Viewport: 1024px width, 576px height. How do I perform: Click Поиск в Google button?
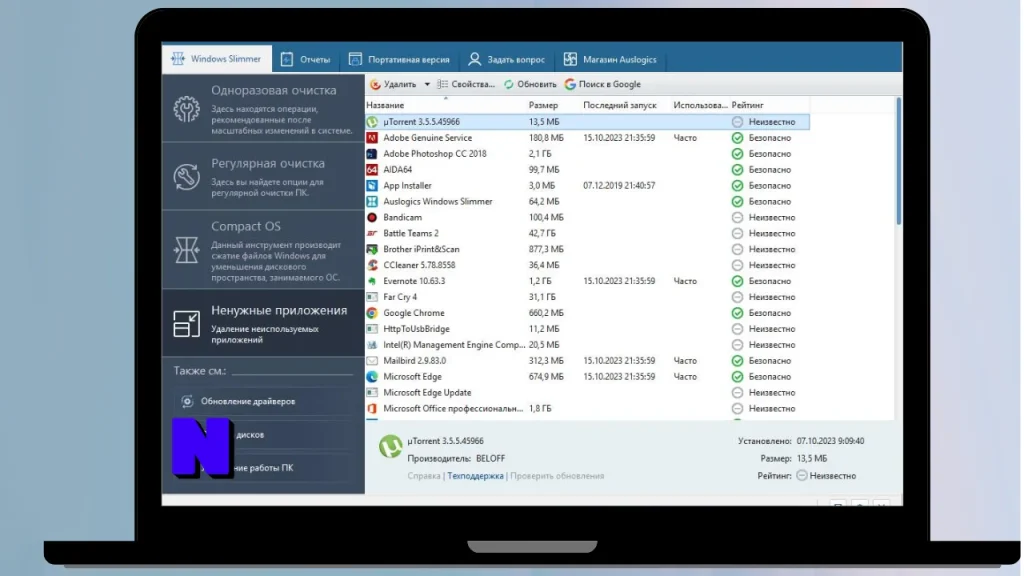pyautogui.click(x=603, y=84)
